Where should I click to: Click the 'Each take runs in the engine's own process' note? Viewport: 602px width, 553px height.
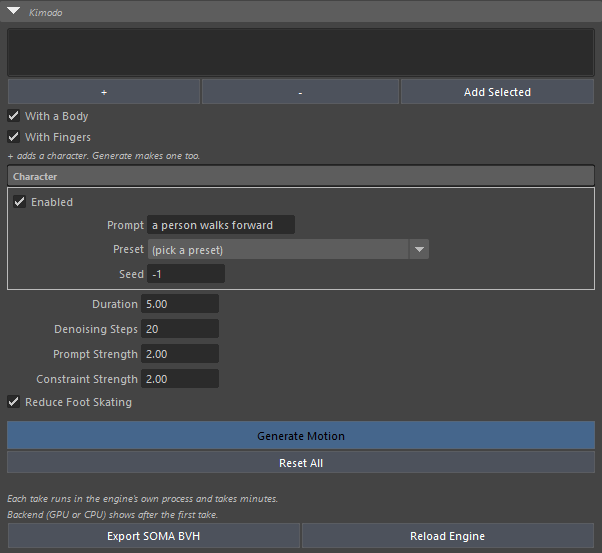point(142,498)
